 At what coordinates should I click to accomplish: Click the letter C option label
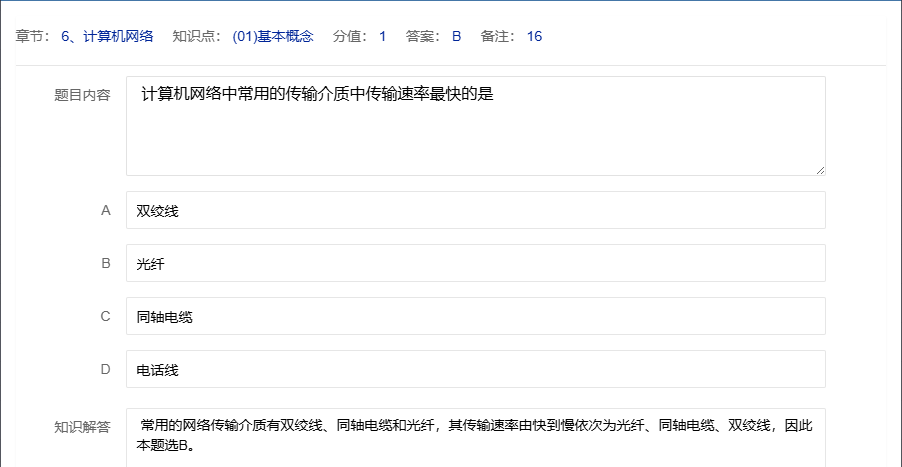point(105,316)
